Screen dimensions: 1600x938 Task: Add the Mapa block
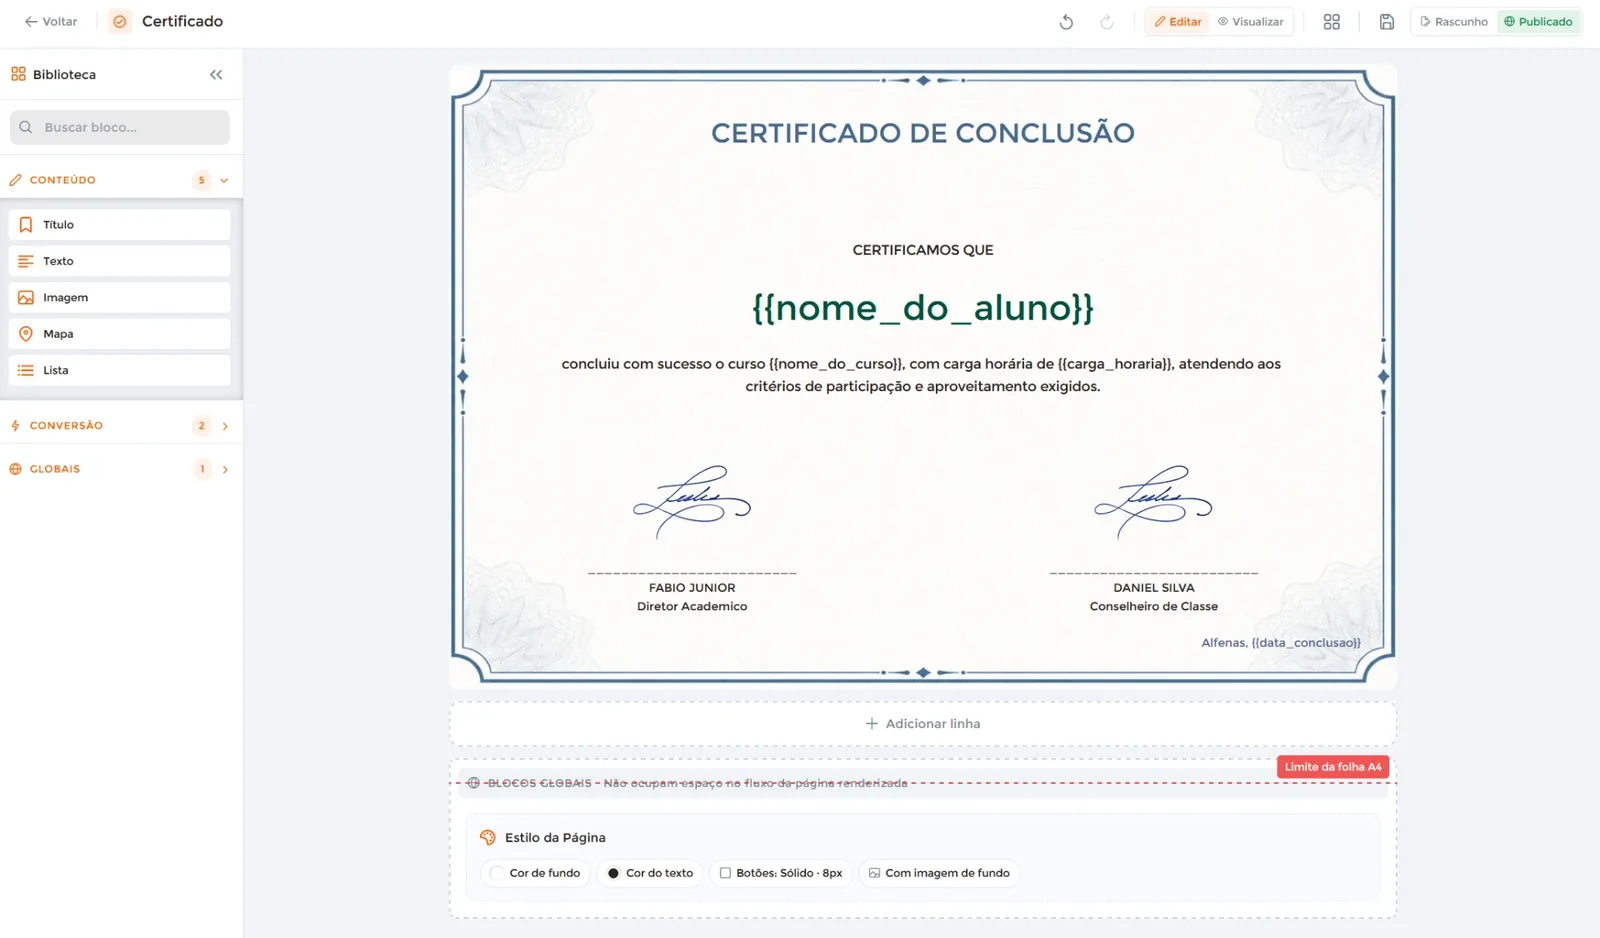(x=120, y=334)
